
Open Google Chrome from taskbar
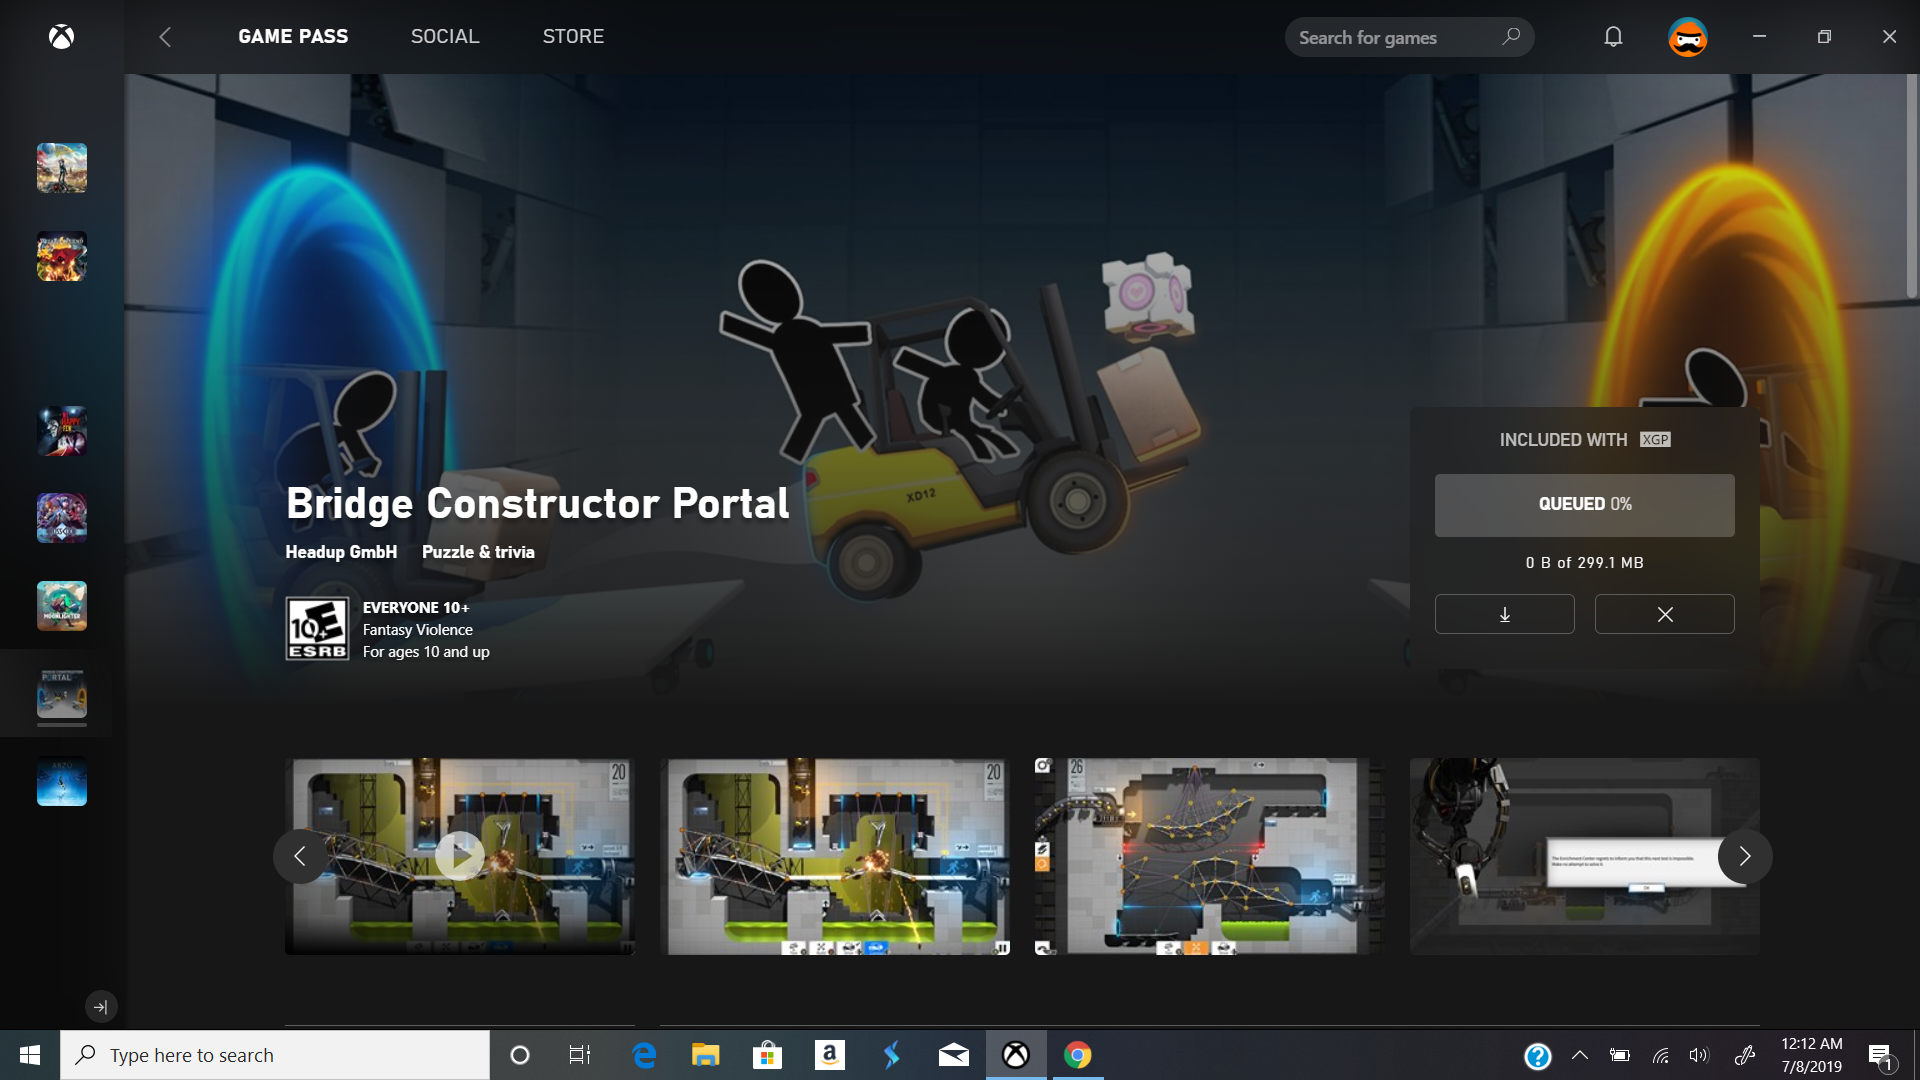click(x=1078, y=1055)
